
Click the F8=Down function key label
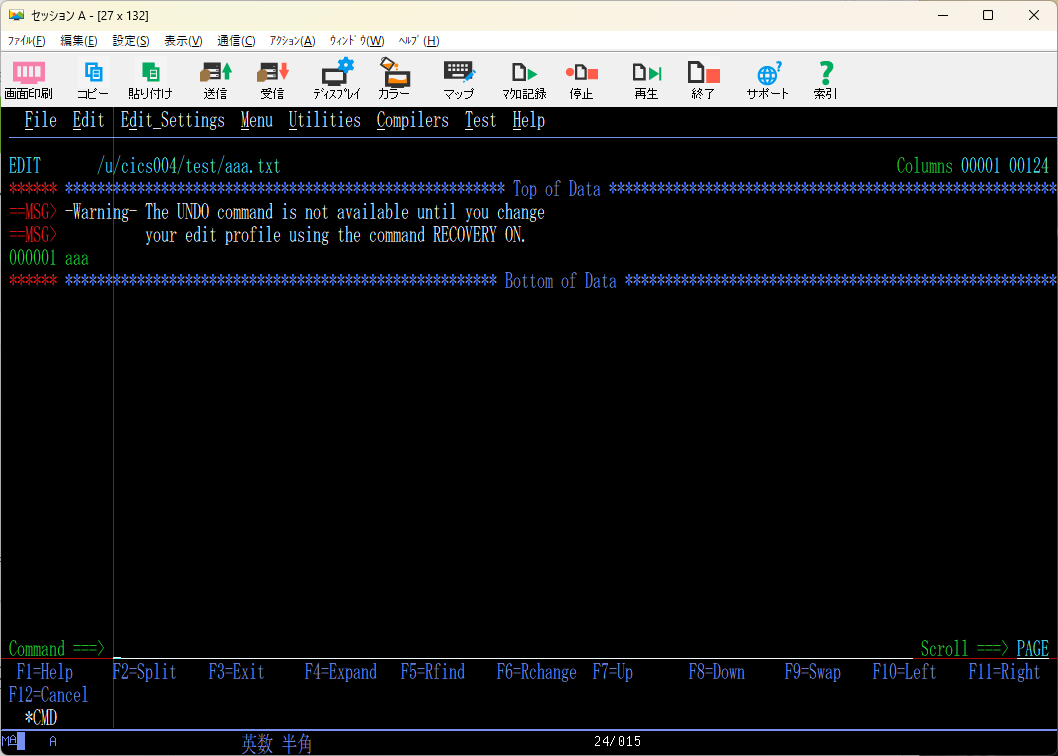click(717, 672)
